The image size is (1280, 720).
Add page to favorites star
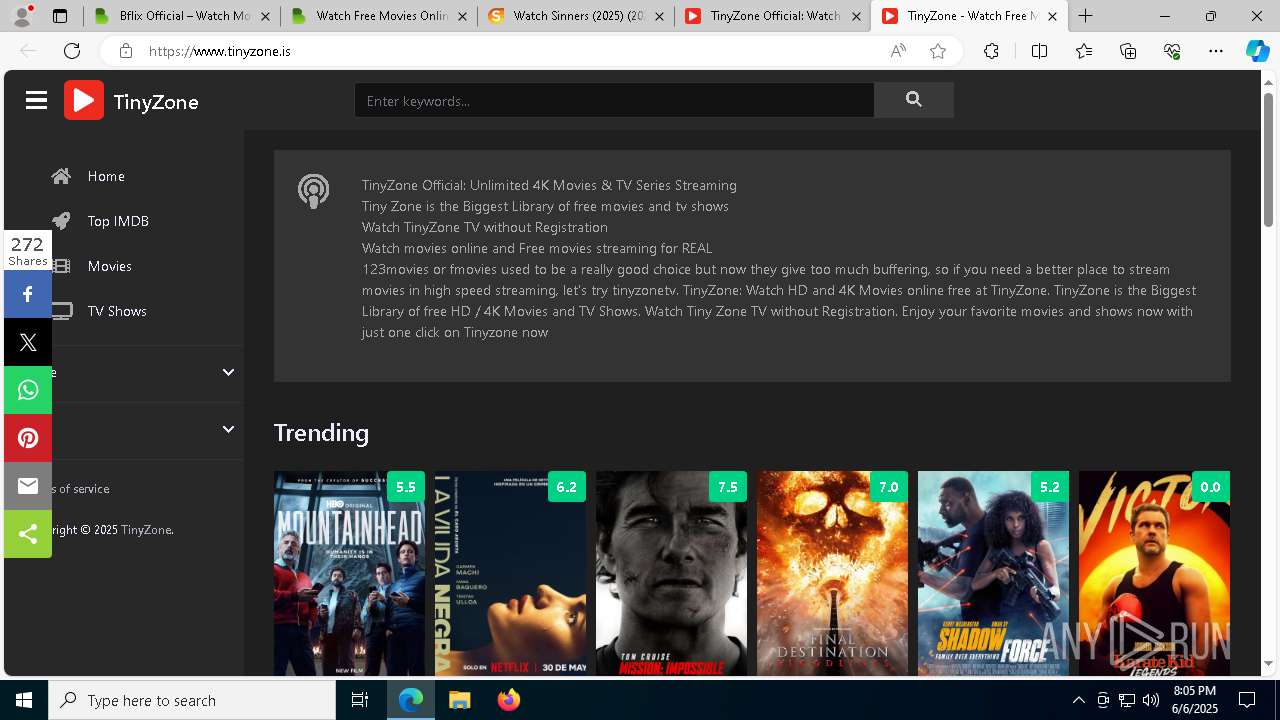click(938, 51)
